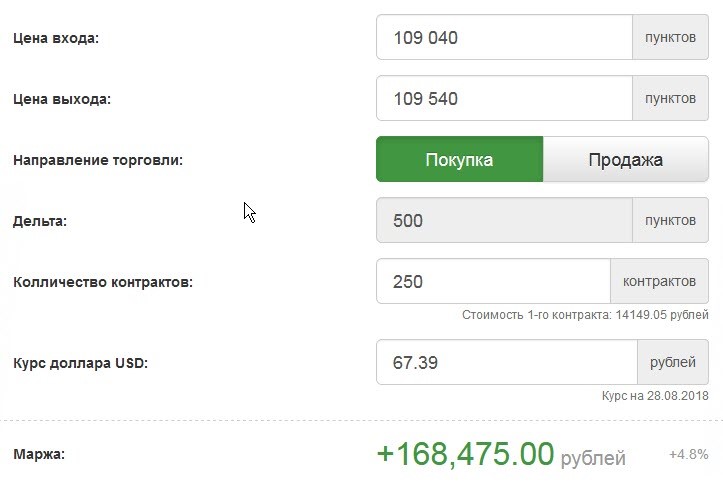Click the пунктов unit beside Цена входа

(x=670, y=38)
